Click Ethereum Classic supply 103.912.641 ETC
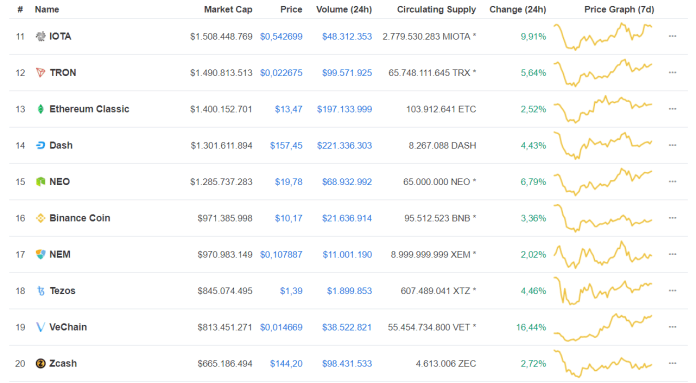Screen dimensions: 696x383 [x=441, y=110]
